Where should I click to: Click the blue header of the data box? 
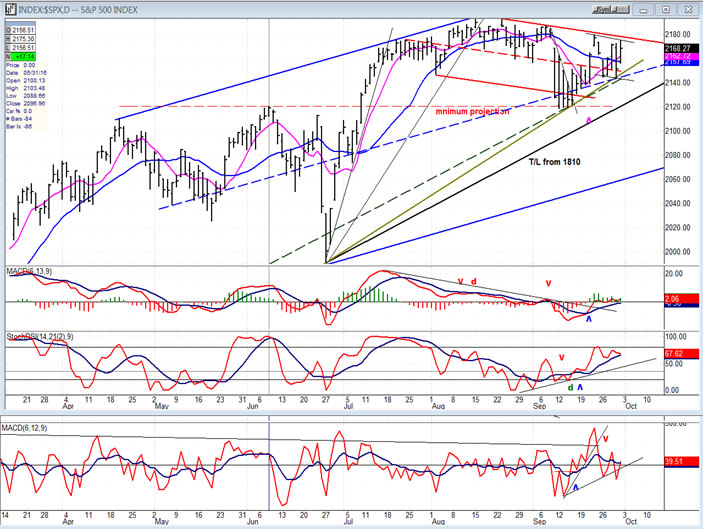click(20, 23)
